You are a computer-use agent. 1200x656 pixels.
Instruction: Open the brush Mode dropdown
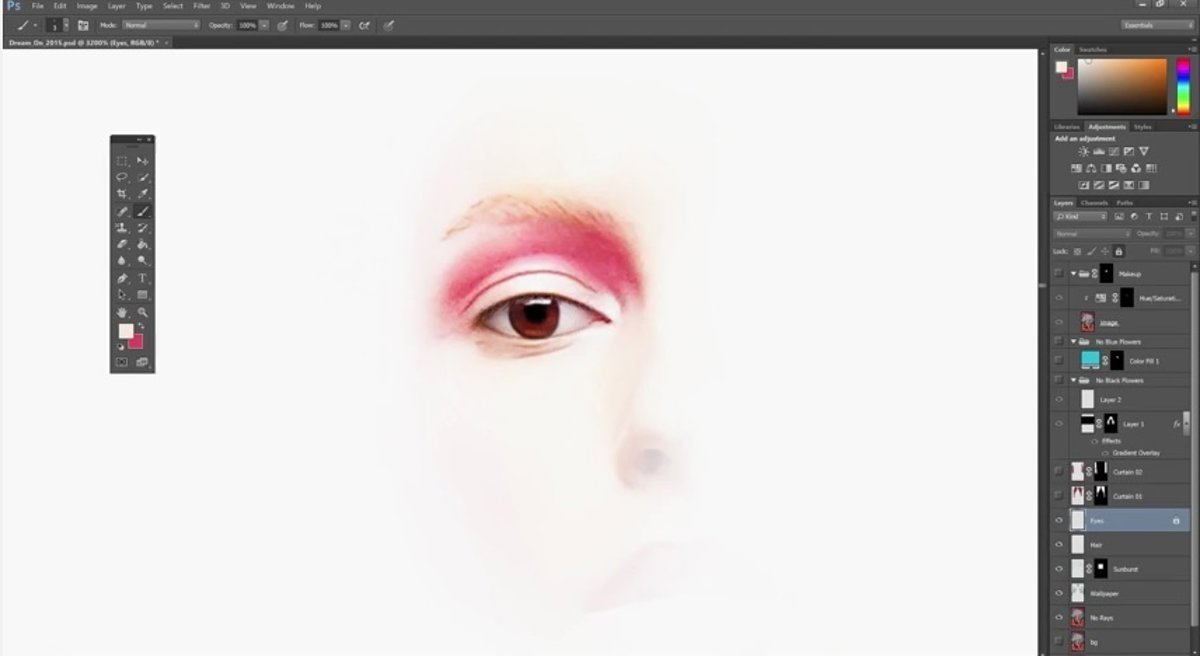161,25
